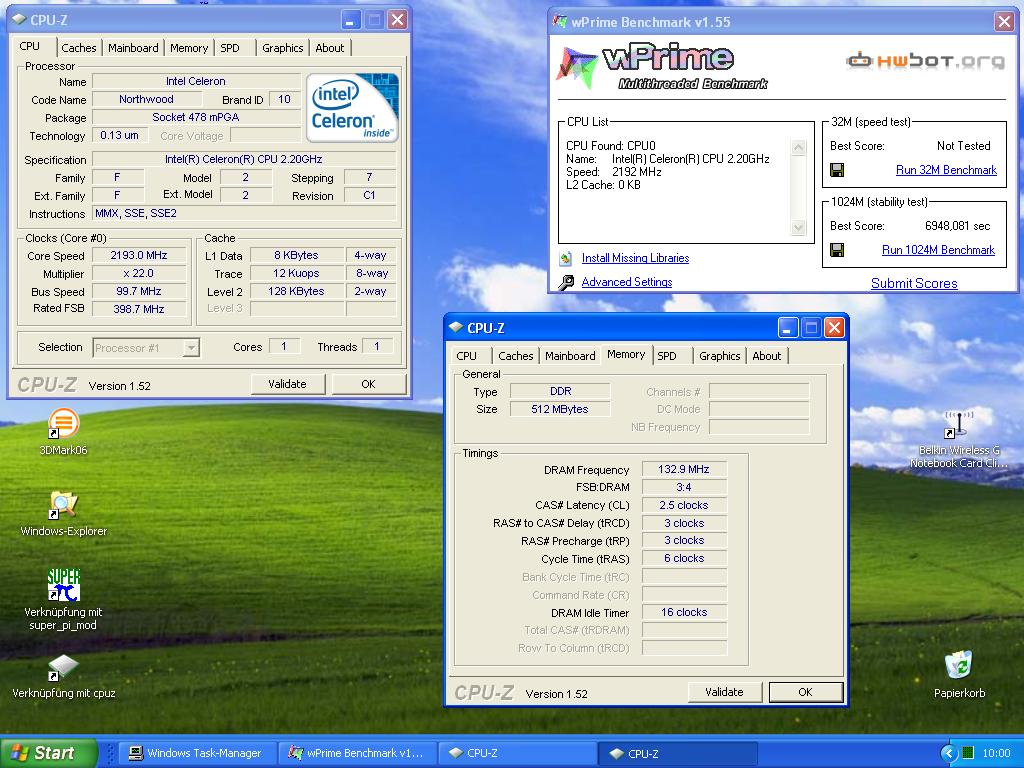Viewport: 1024px width, 768px height.
Task: Open SPD tab in the Memory CPU-Z window
Action: (667, 356)
